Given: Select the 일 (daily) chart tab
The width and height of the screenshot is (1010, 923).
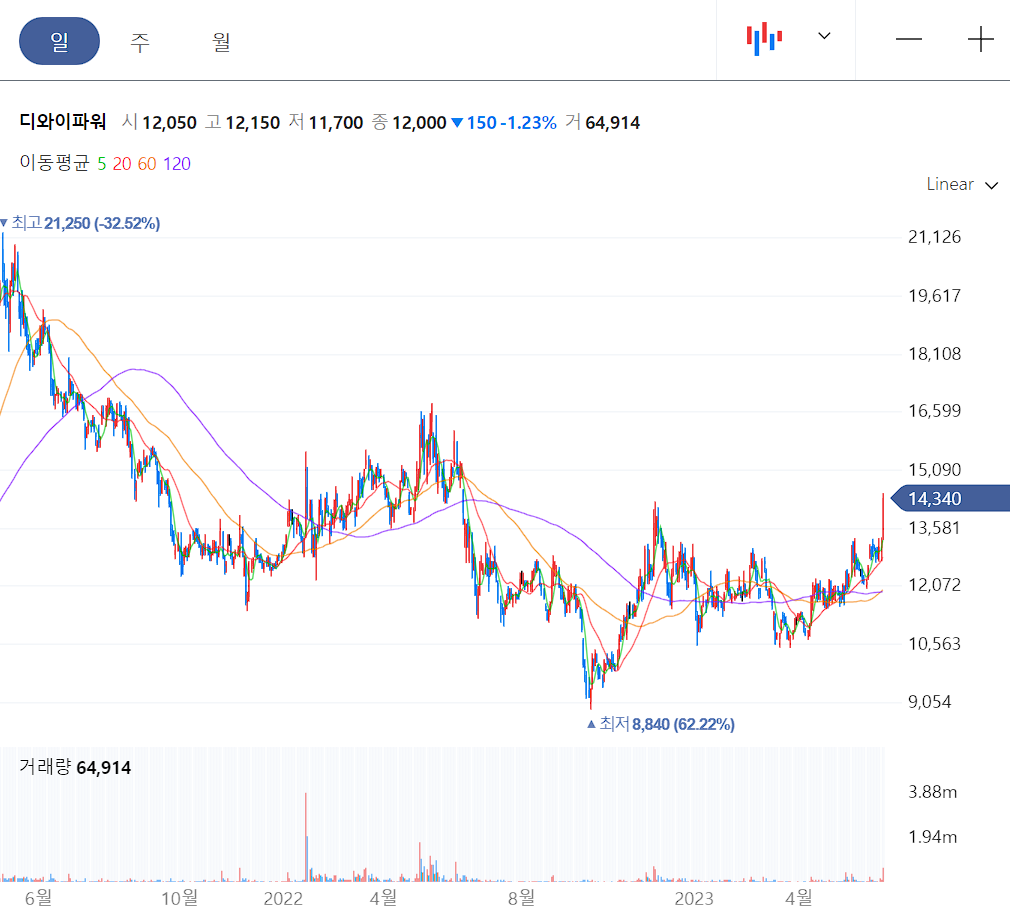Looking at the screenshot, I should click(x=59, y=41).
